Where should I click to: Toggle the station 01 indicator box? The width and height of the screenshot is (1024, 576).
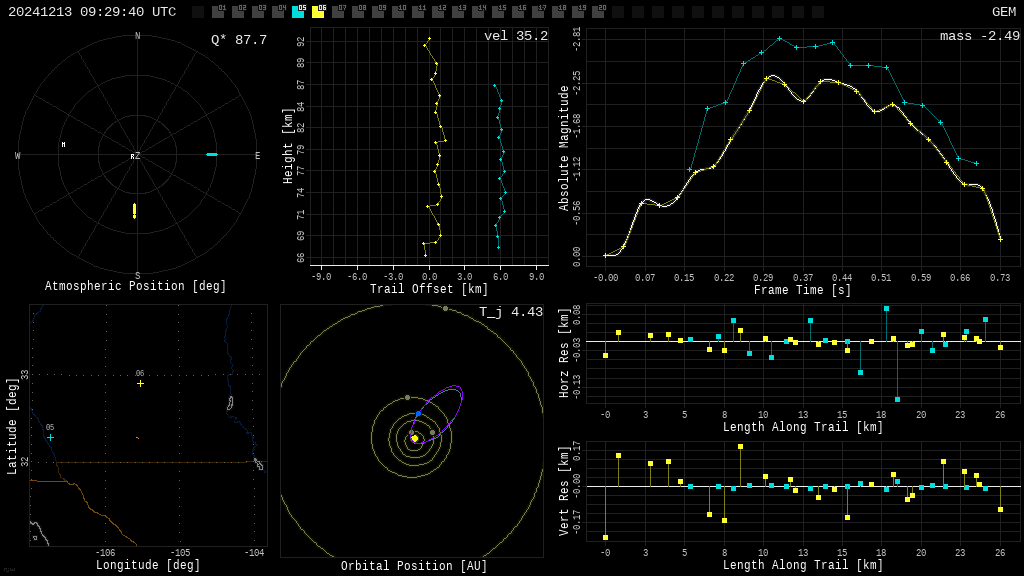pyautogui.click(x=218, y=12)
